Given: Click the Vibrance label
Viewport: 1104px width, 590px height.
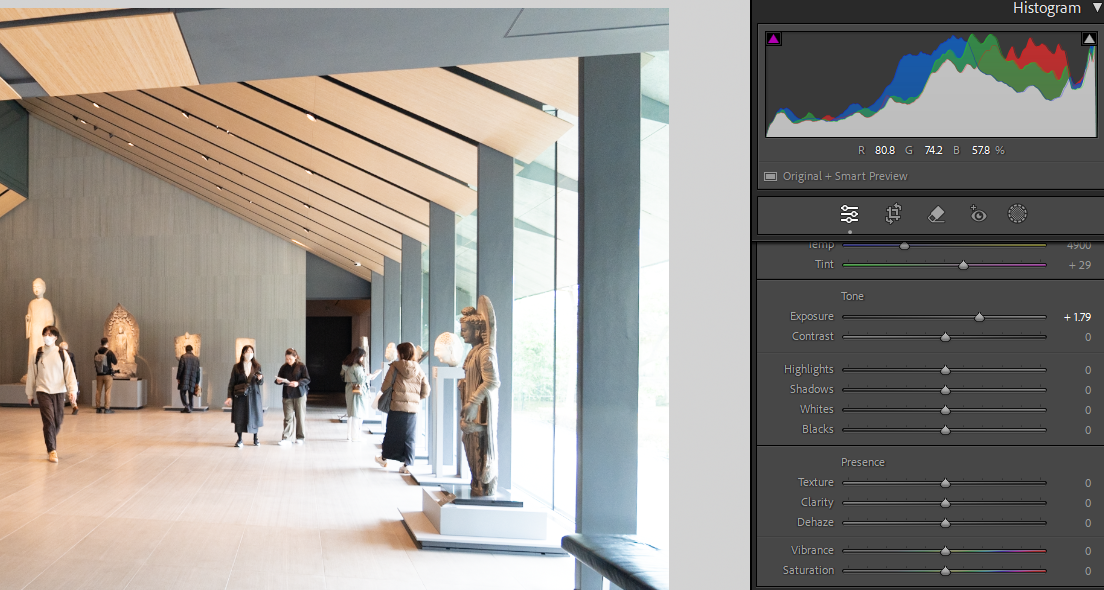Looking at the screenshot, I should (812, 550).
